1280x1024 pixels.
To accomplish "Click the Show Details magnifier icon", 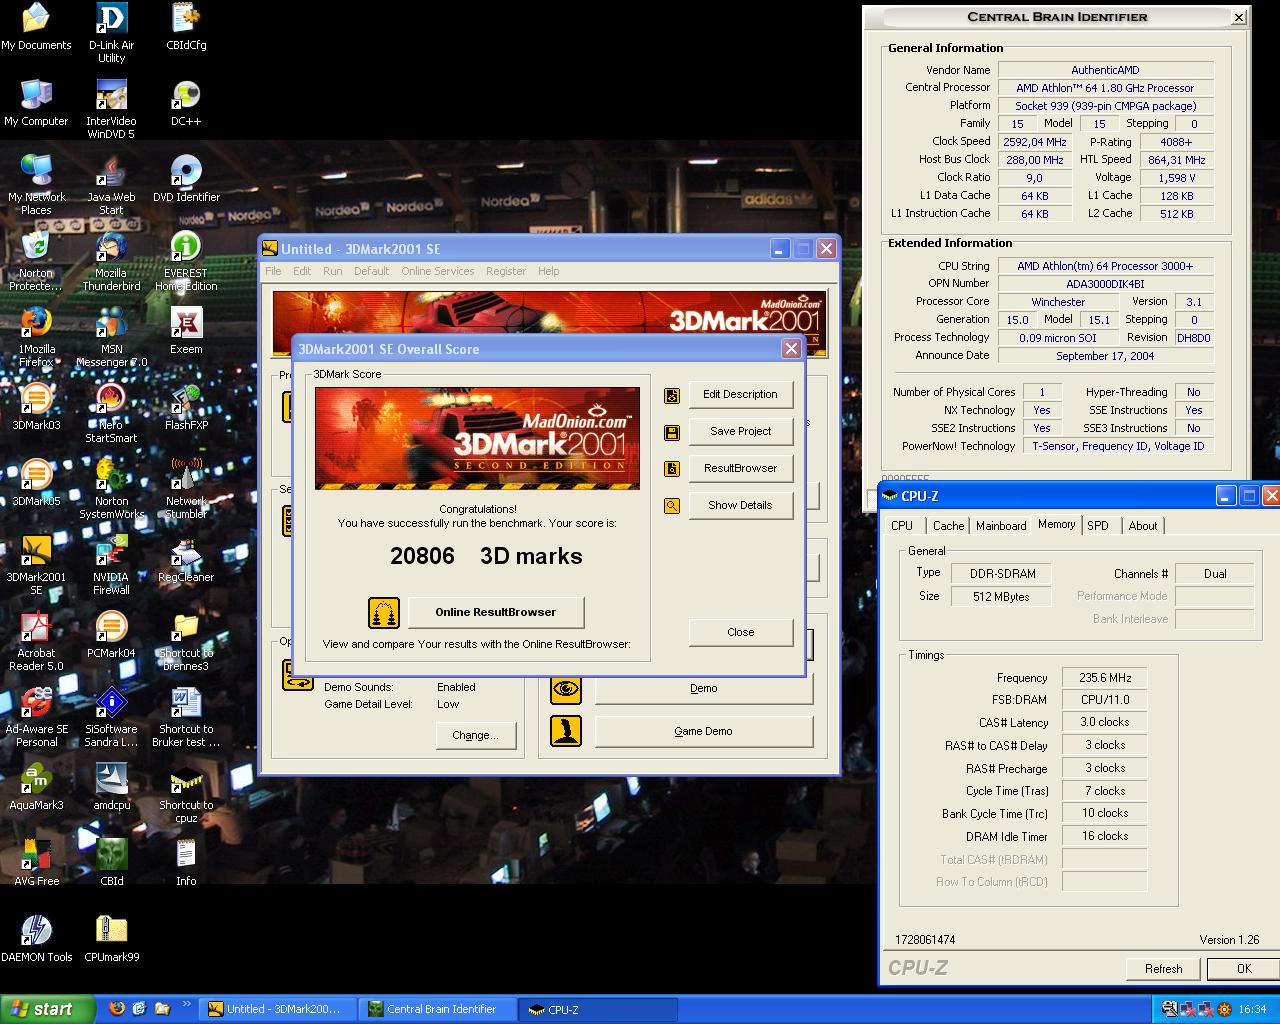I will (672, 506).
